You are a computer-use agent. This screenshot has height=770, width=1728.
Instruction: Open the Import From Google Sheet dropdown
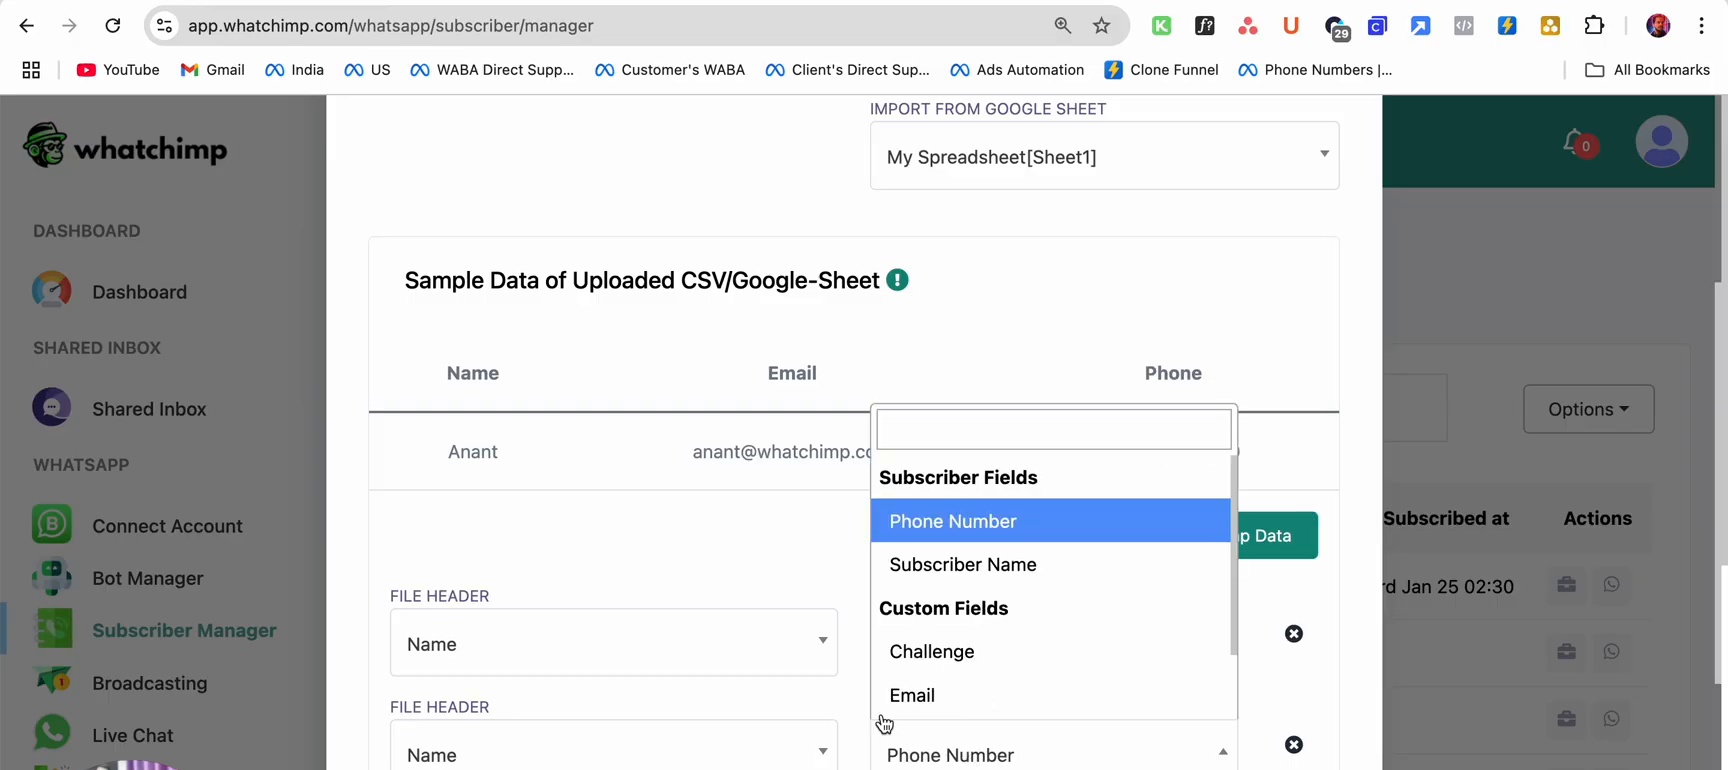point(1104,156)
